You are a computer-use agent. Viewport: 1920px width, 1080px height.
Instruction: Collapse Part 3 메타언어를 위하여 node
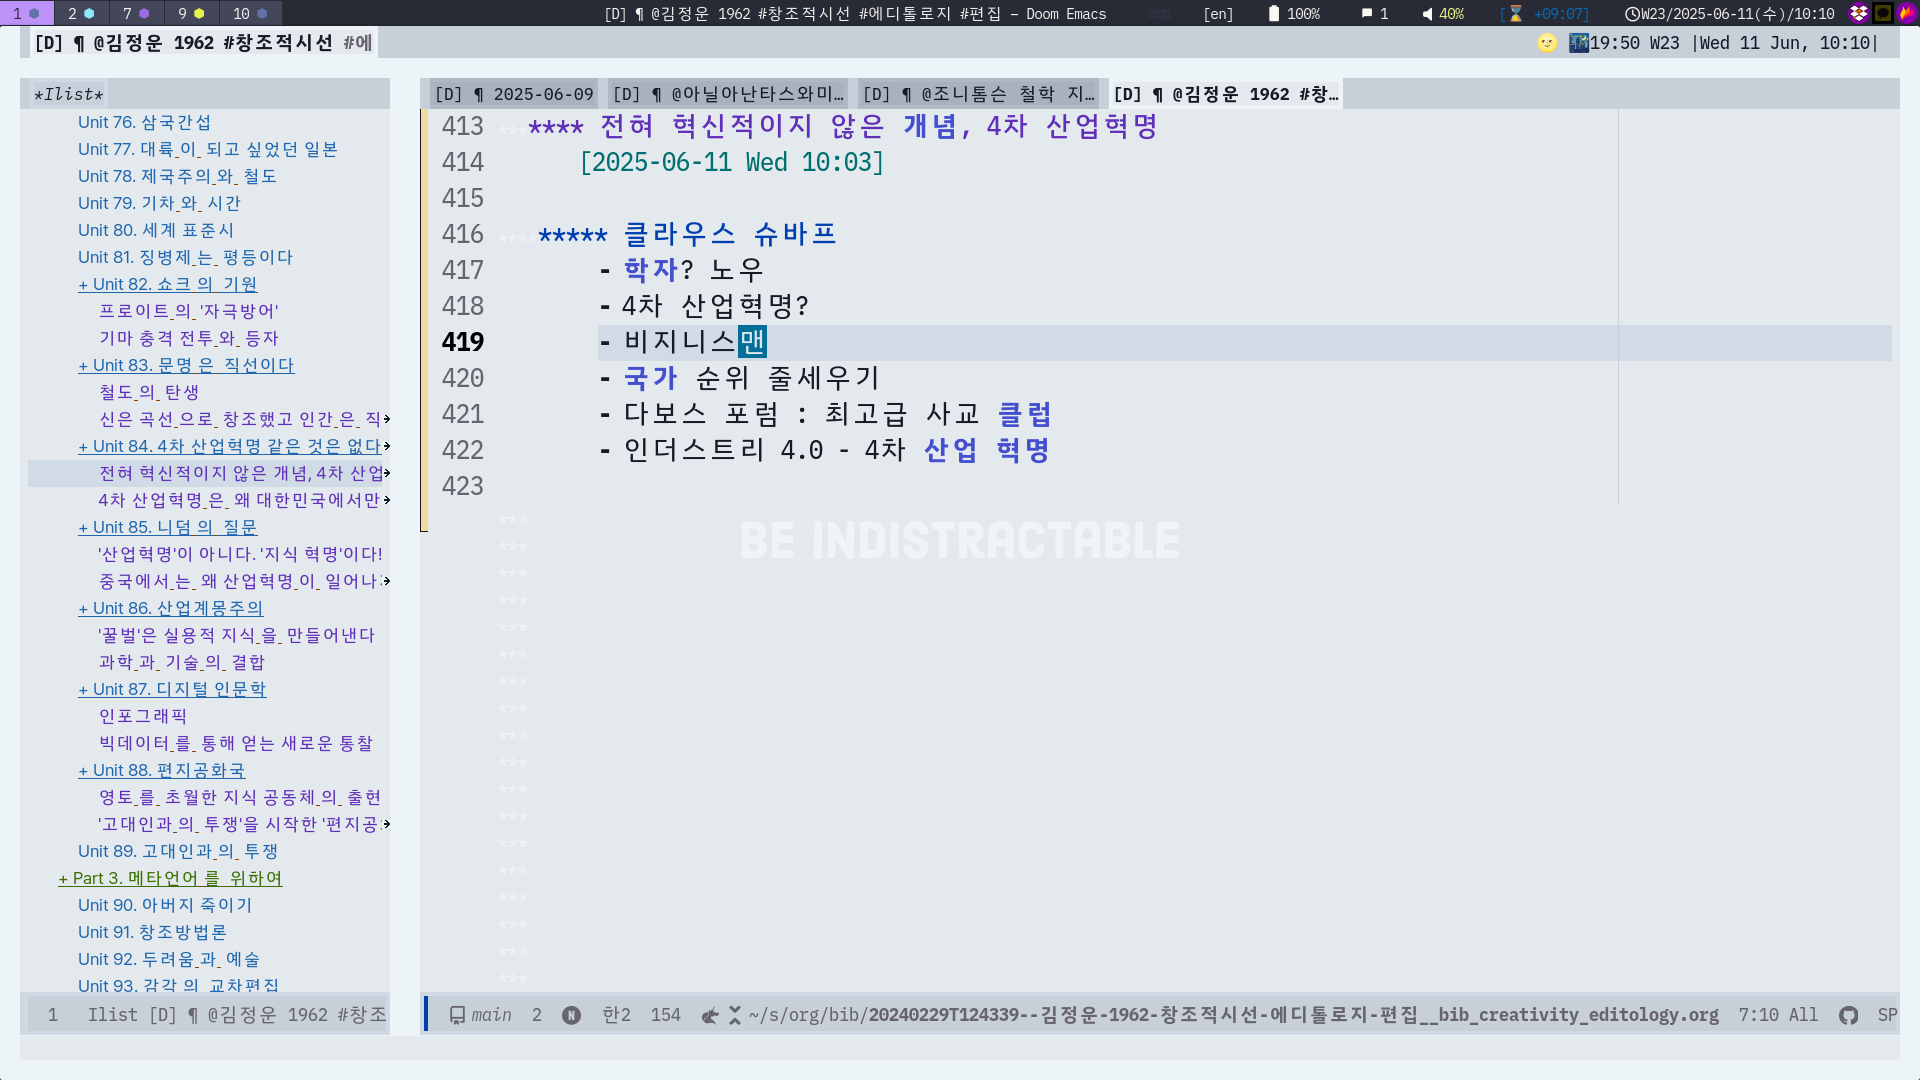click(63, 879)
